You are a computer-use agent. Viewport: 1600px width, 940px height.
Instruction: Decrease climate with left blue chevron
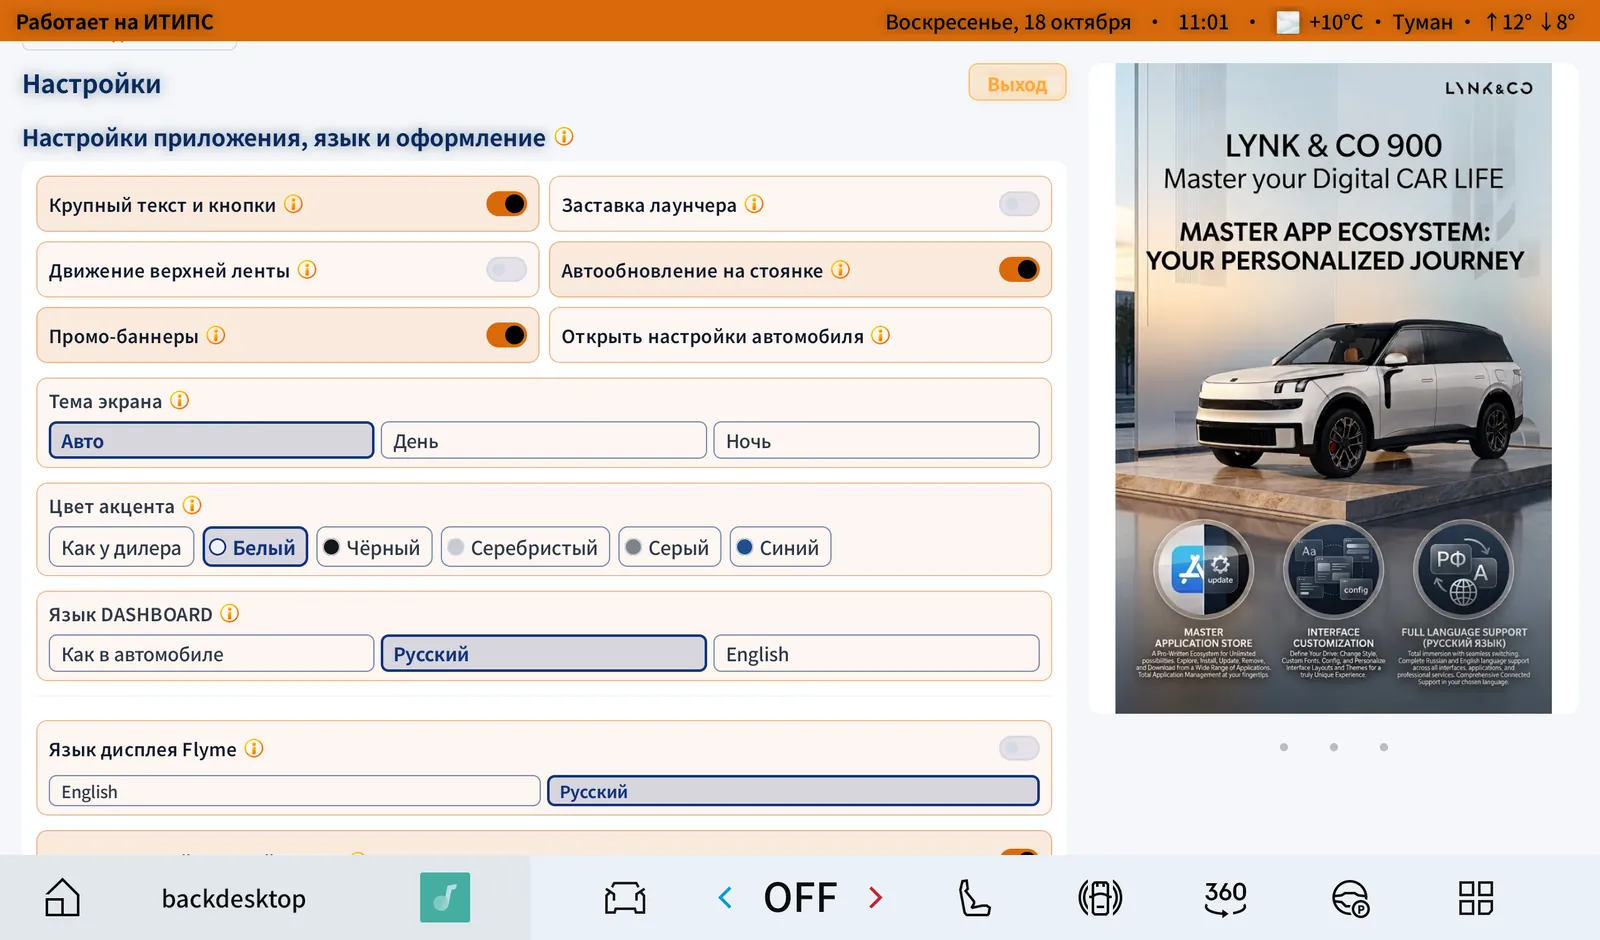pyautogui.click(x=725, y=897)
